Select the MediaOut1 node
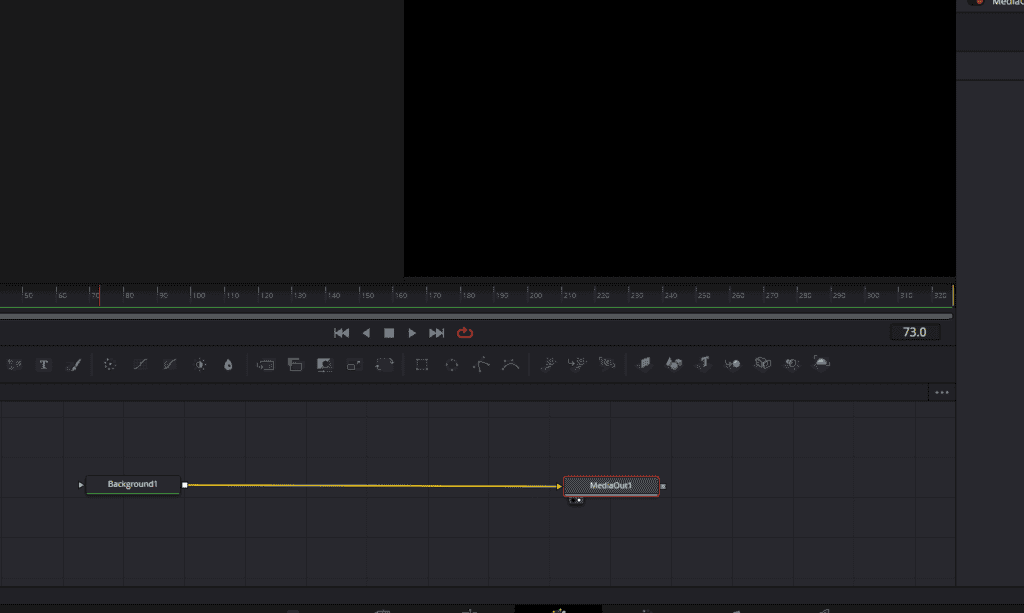 (x=611, y=486)
